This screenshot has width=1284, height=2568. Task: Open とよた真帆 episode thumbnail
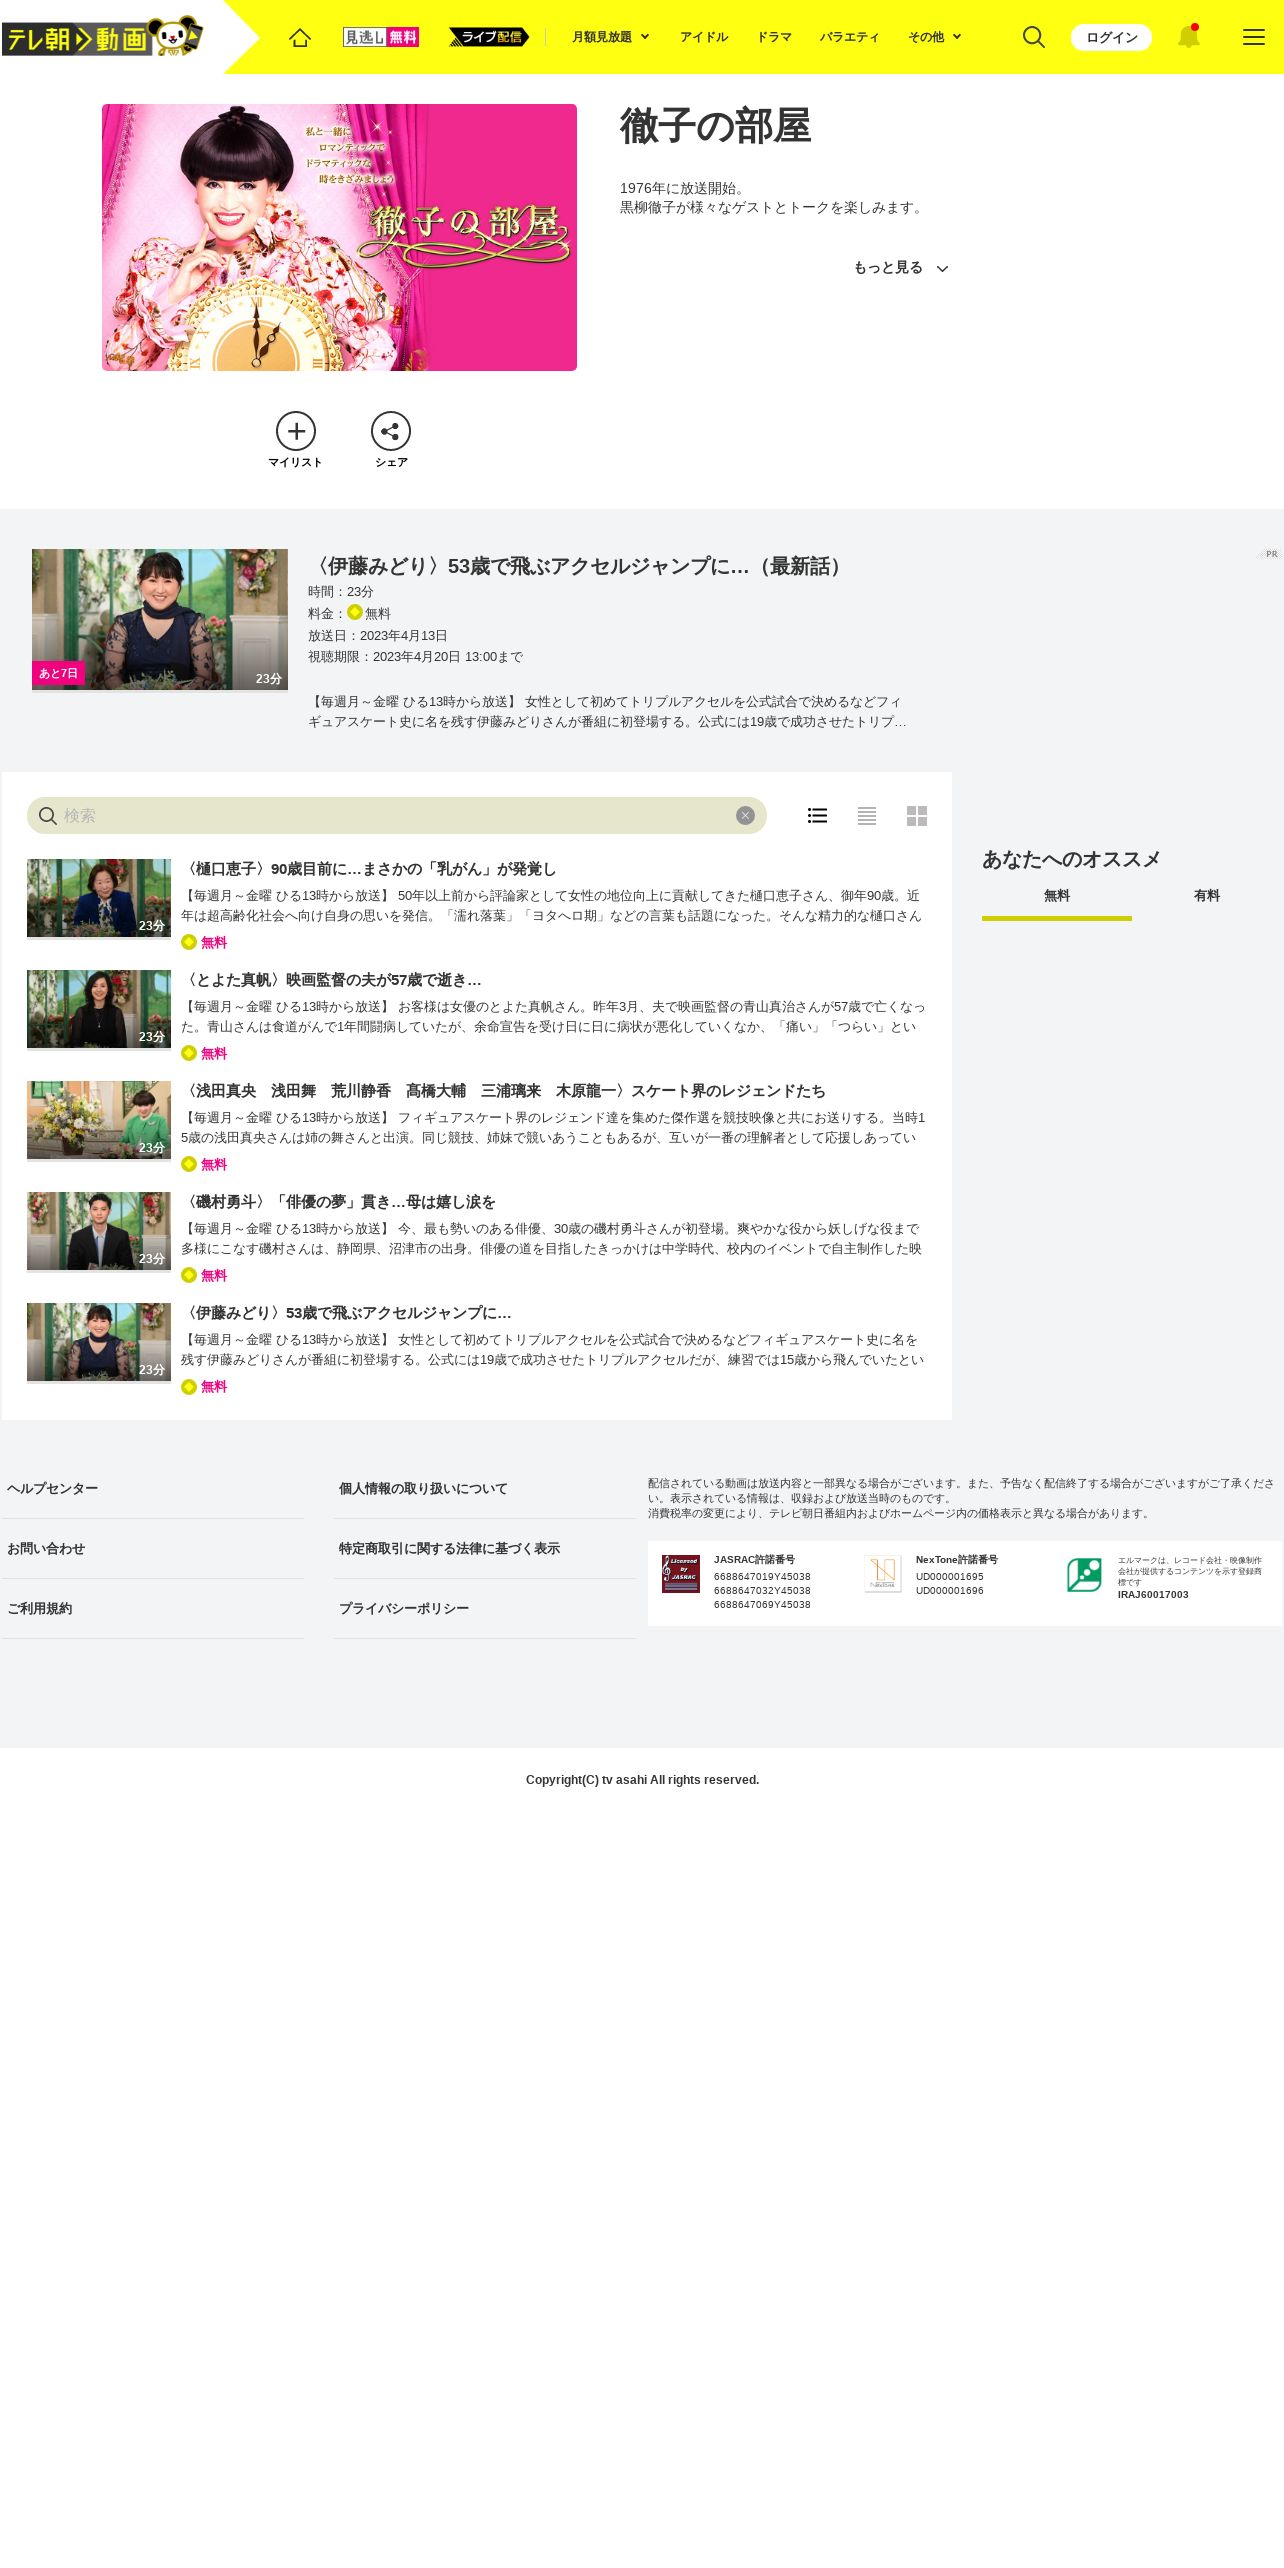pos(99,1009)
